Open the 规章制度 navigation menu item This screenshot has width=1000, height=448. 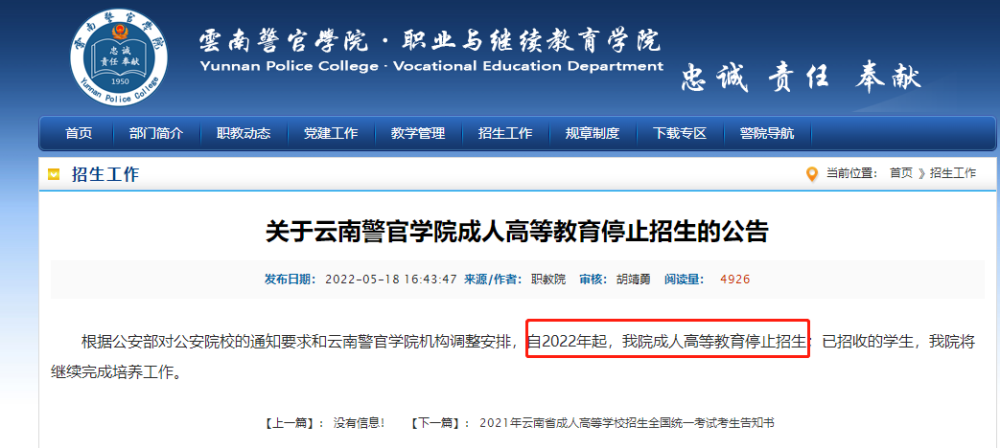click(x=592, y=133)
